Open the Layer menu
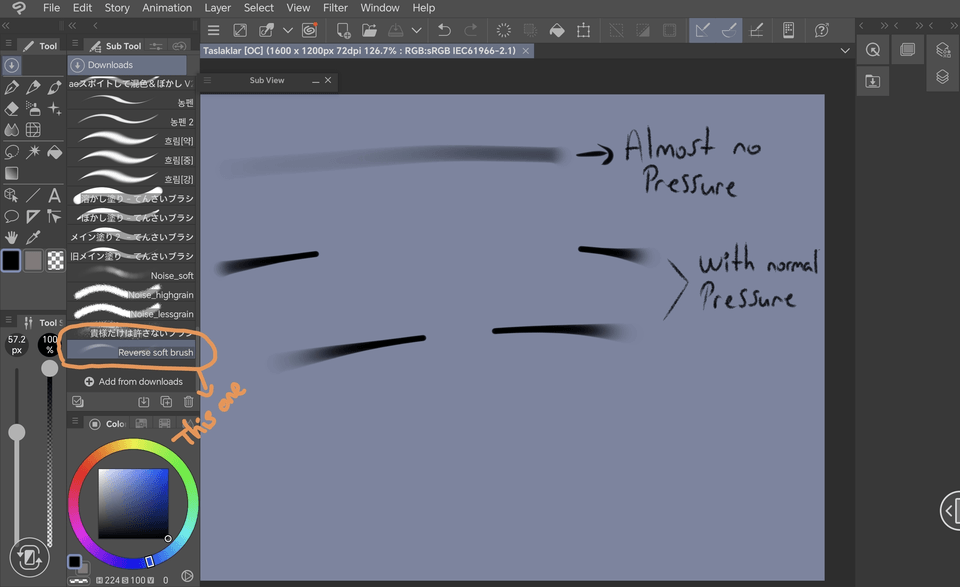This screenshot has width=960, height=587. click(x=217, y=8)
